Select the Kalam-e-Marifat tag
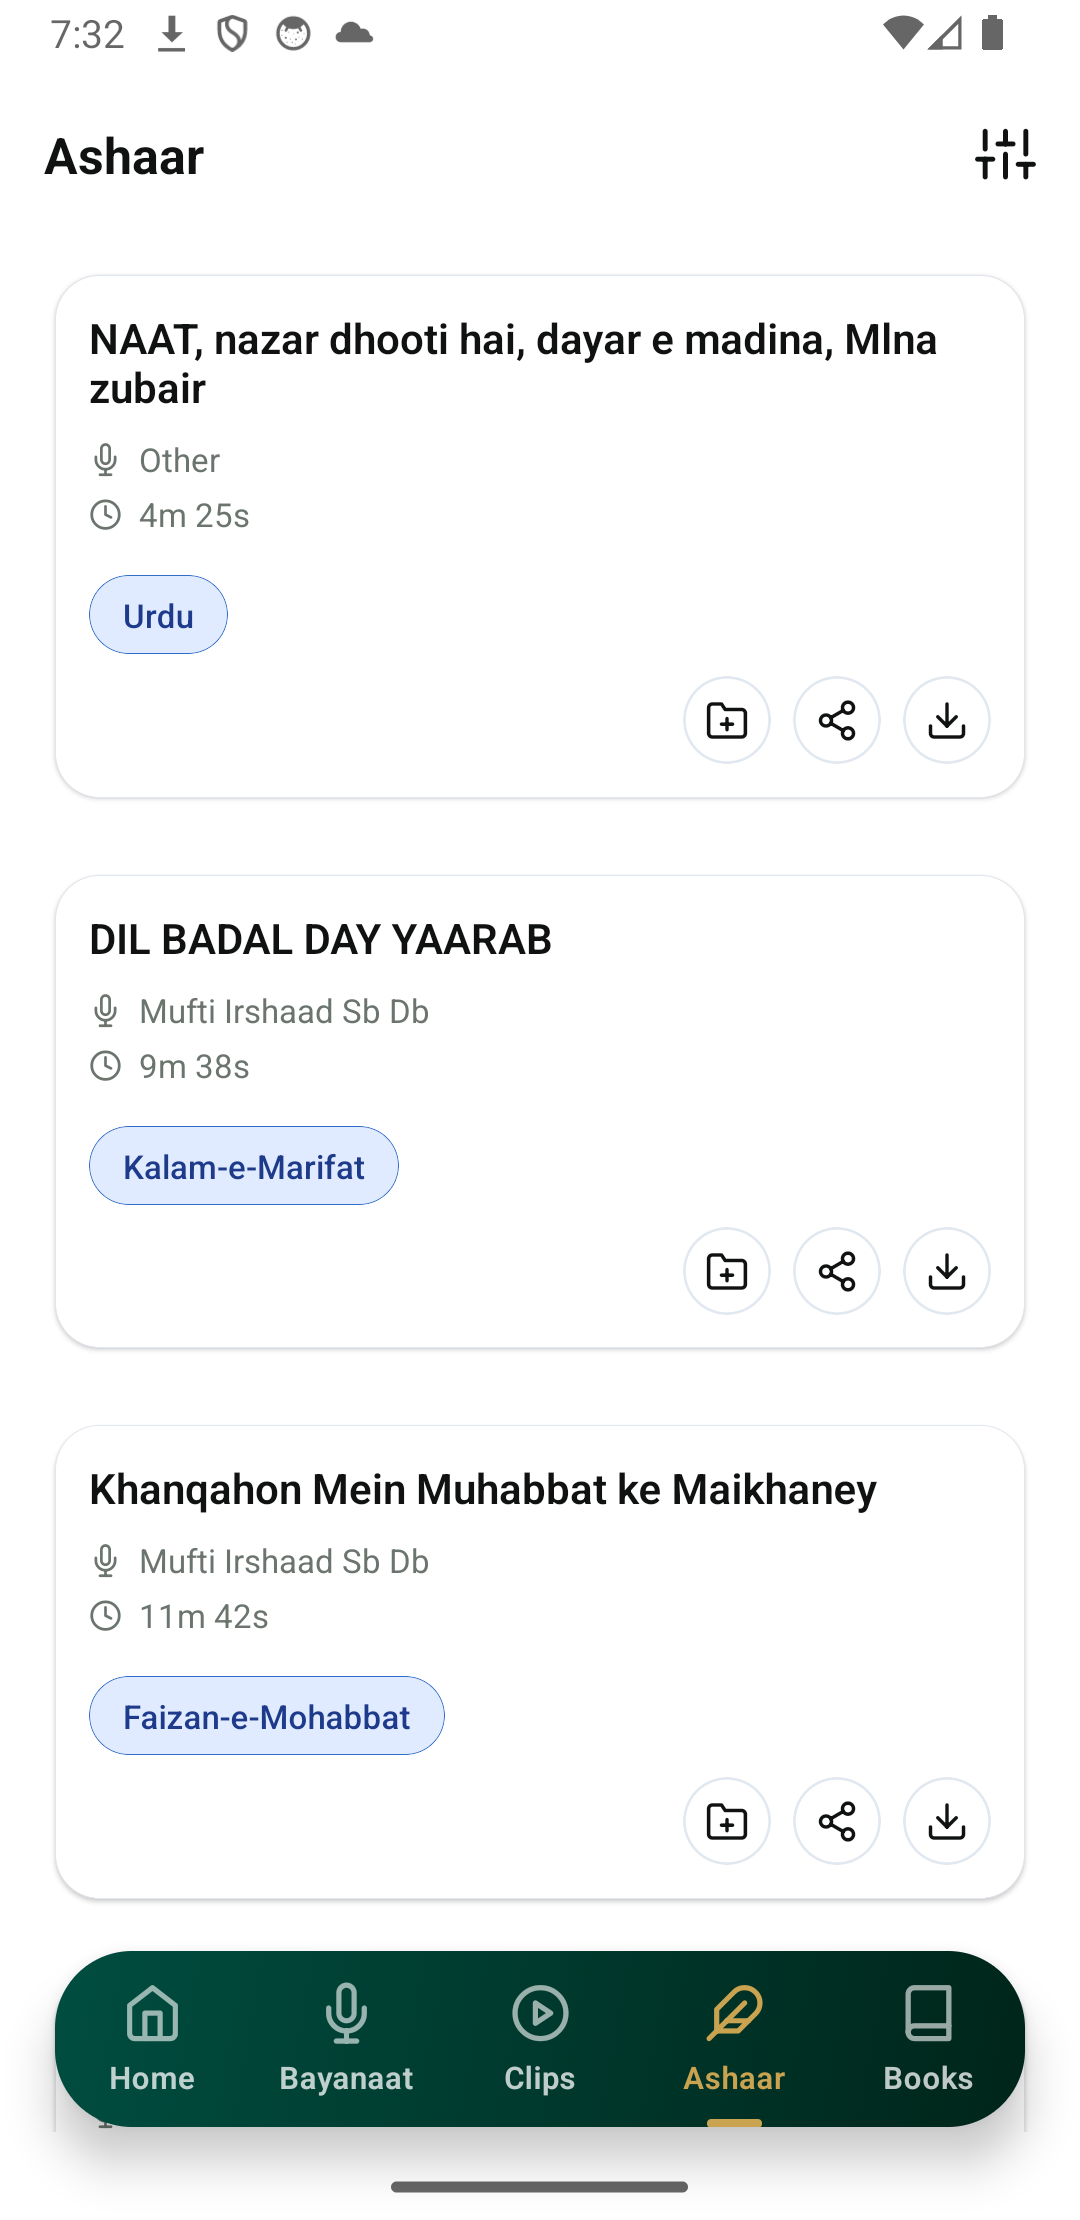 (243, 1166)
